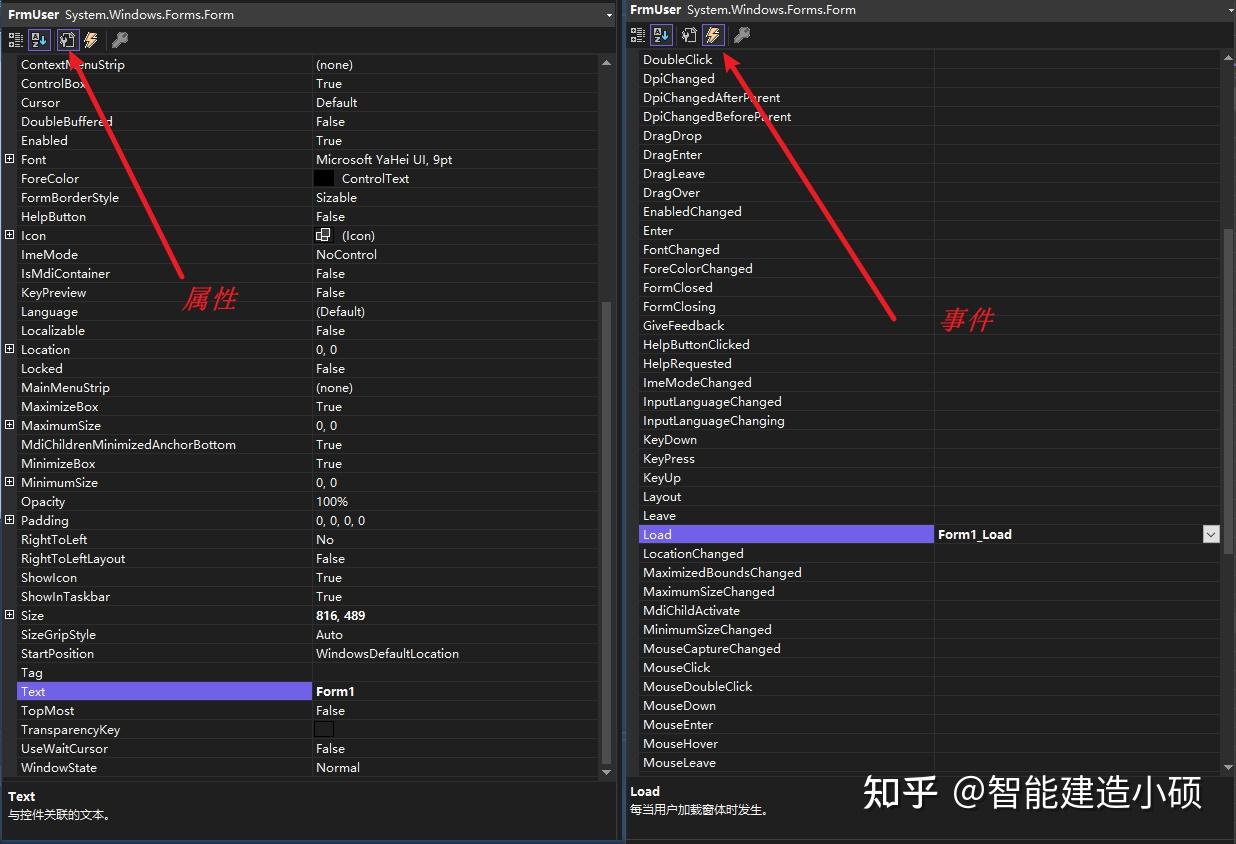Expand the Padding property

pos(8,520)
